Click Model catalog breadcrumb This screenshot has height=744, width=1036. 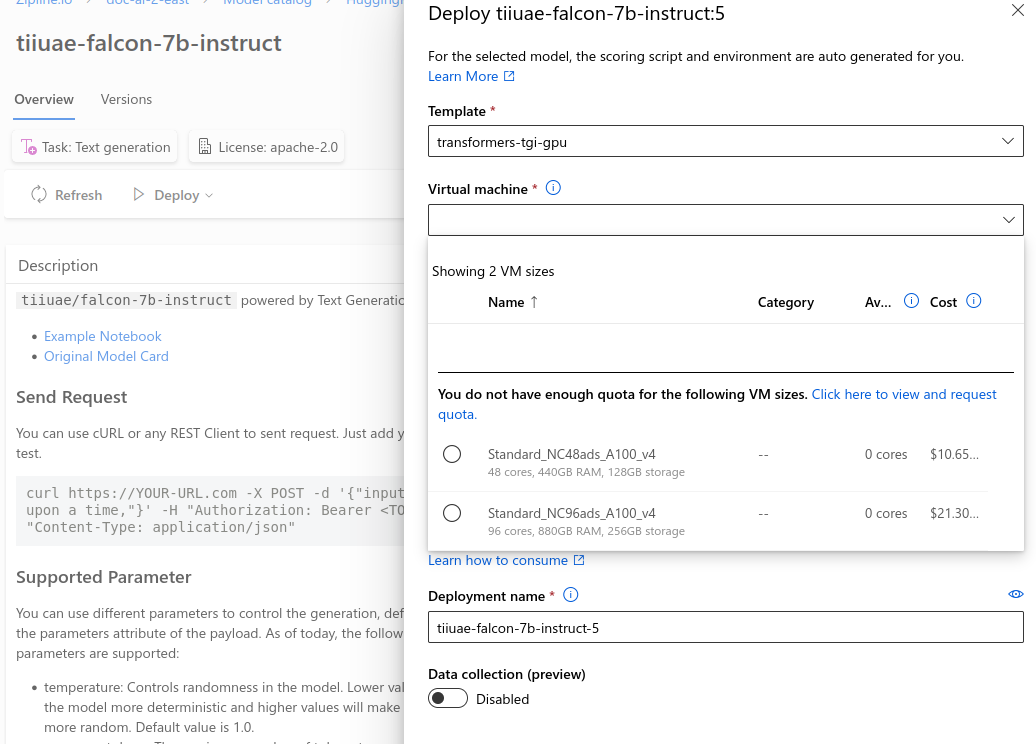pos(267,3)
